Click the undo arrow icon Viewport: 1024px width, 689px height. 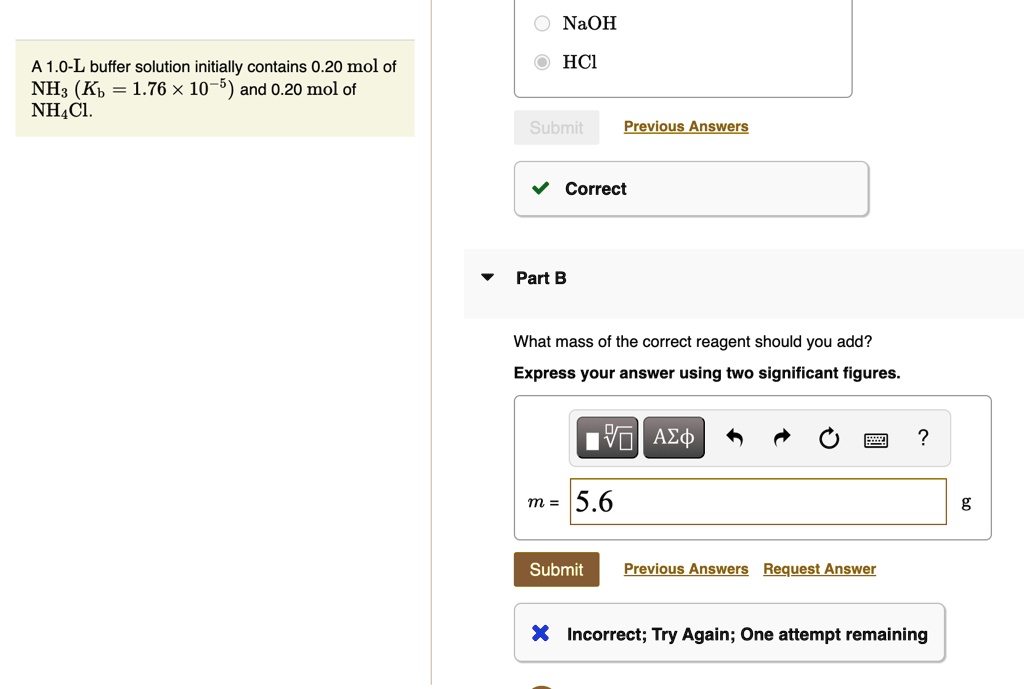click(x=735, y=438)
